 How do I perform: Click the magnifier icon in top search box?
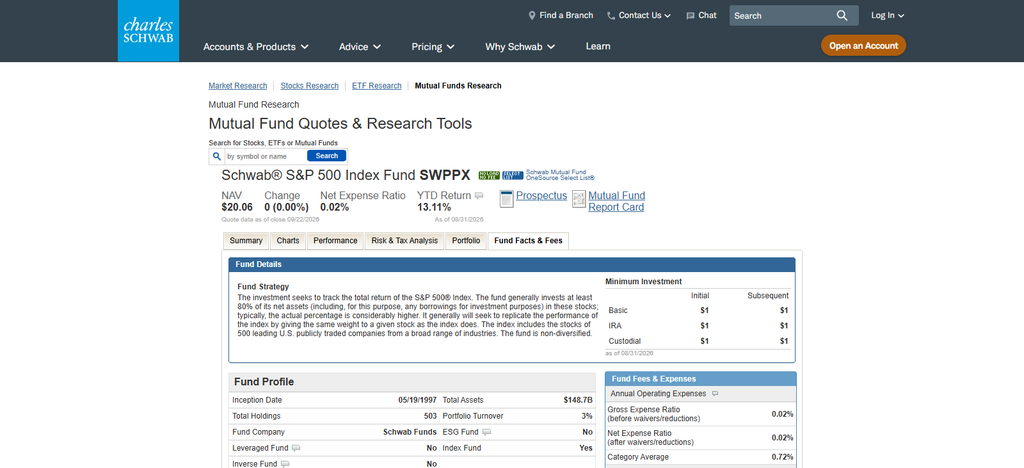[842, 16]
